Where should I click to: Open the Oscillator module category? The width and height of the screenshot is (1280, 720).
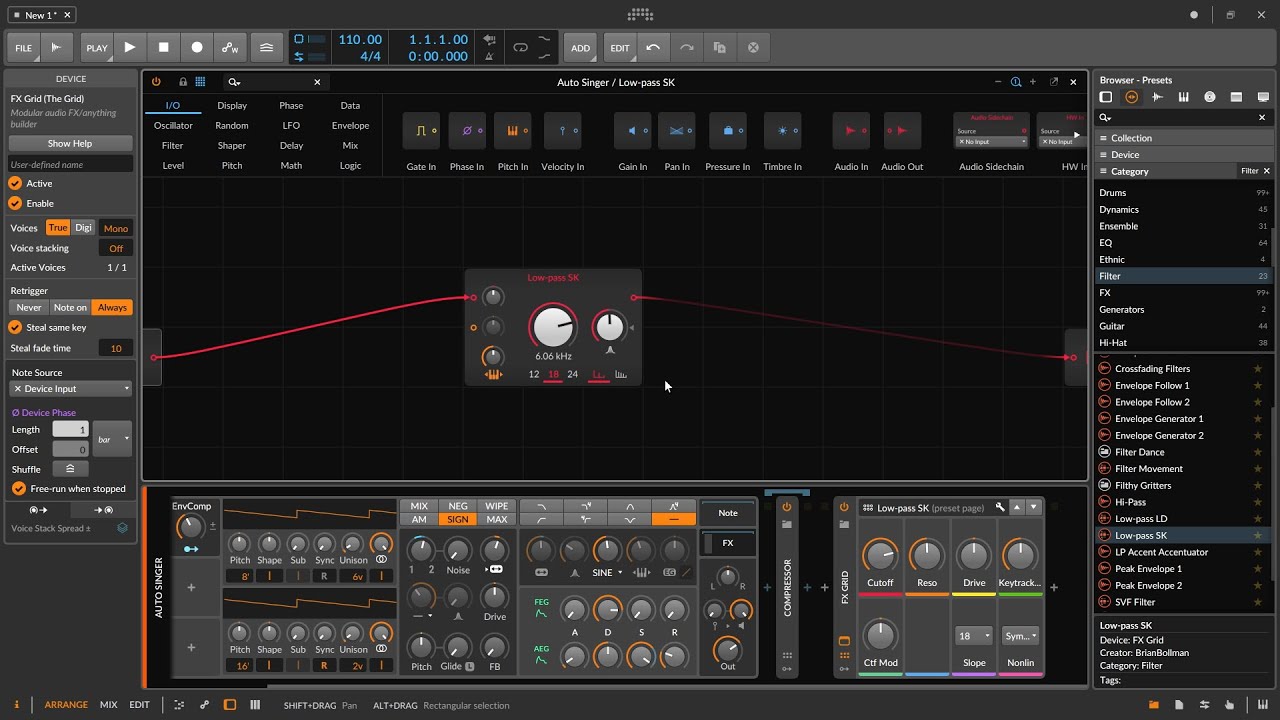coord(173,125)
